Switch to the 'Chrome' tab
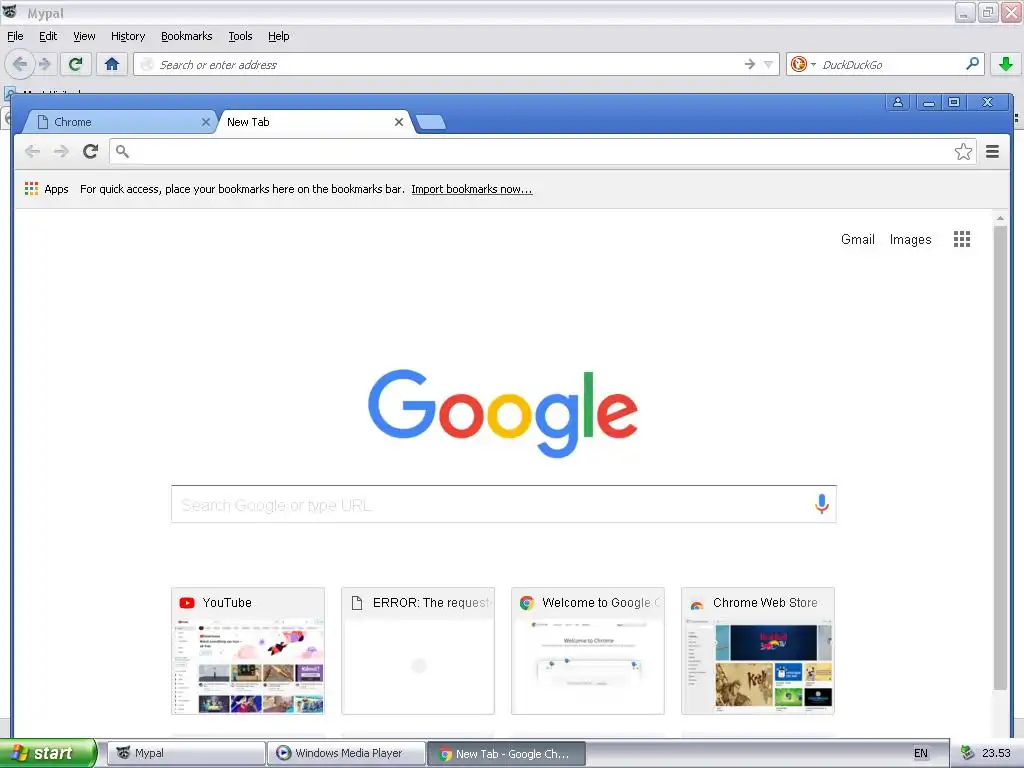 coord(120,122)
